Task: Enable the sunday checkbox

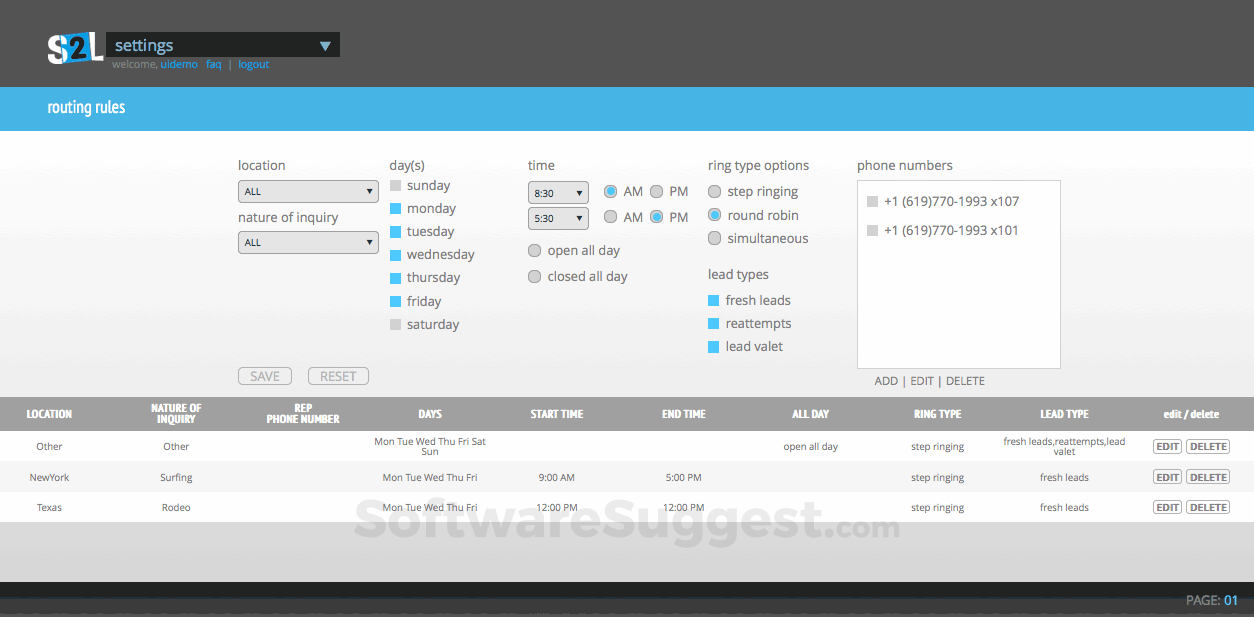Action: pyautogui.click(x=395, y=185)
